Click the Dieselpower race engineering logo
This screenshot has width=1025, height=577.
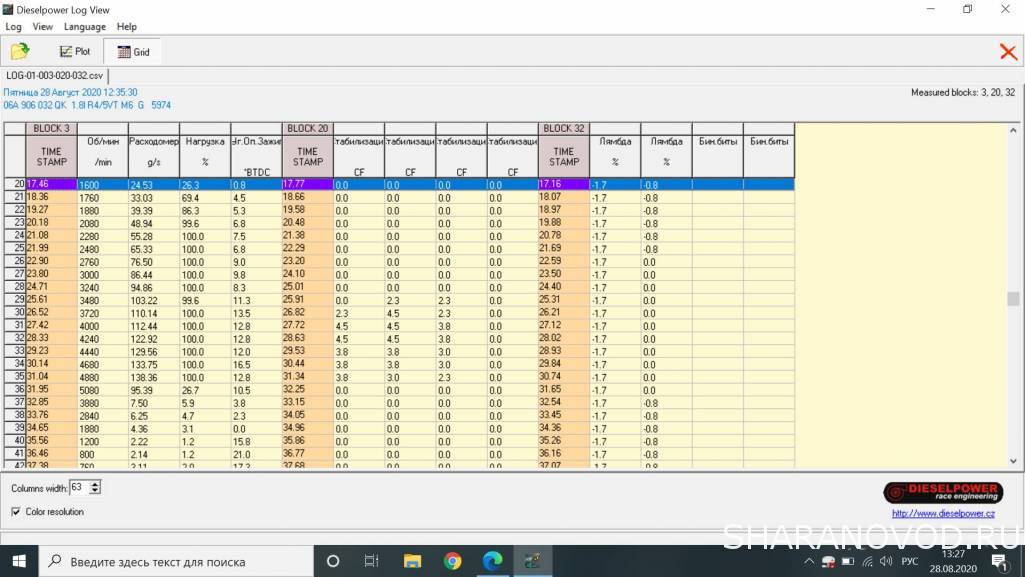coord(941,492)
